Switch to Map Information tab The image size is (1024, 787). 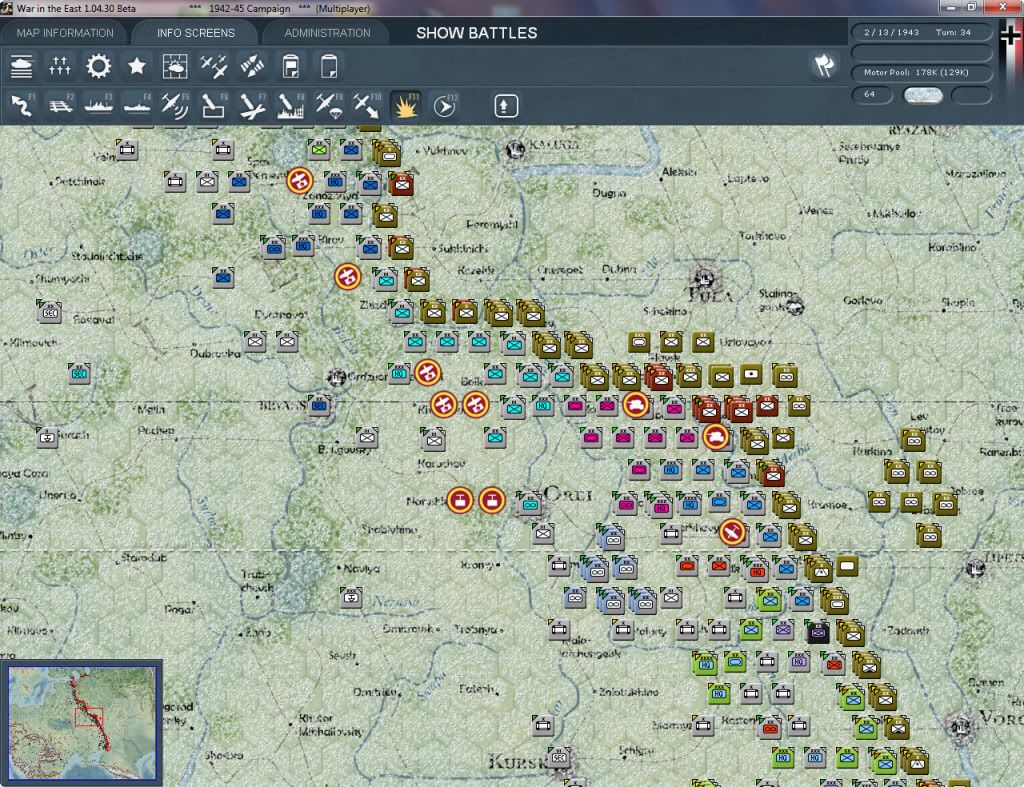(65, 33)
